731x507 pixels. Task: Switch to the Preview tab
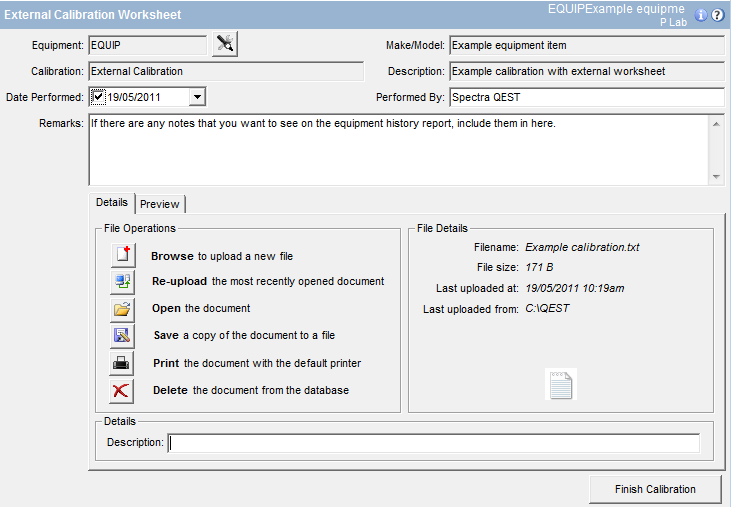pyautogui.click(x=160, y=204)
